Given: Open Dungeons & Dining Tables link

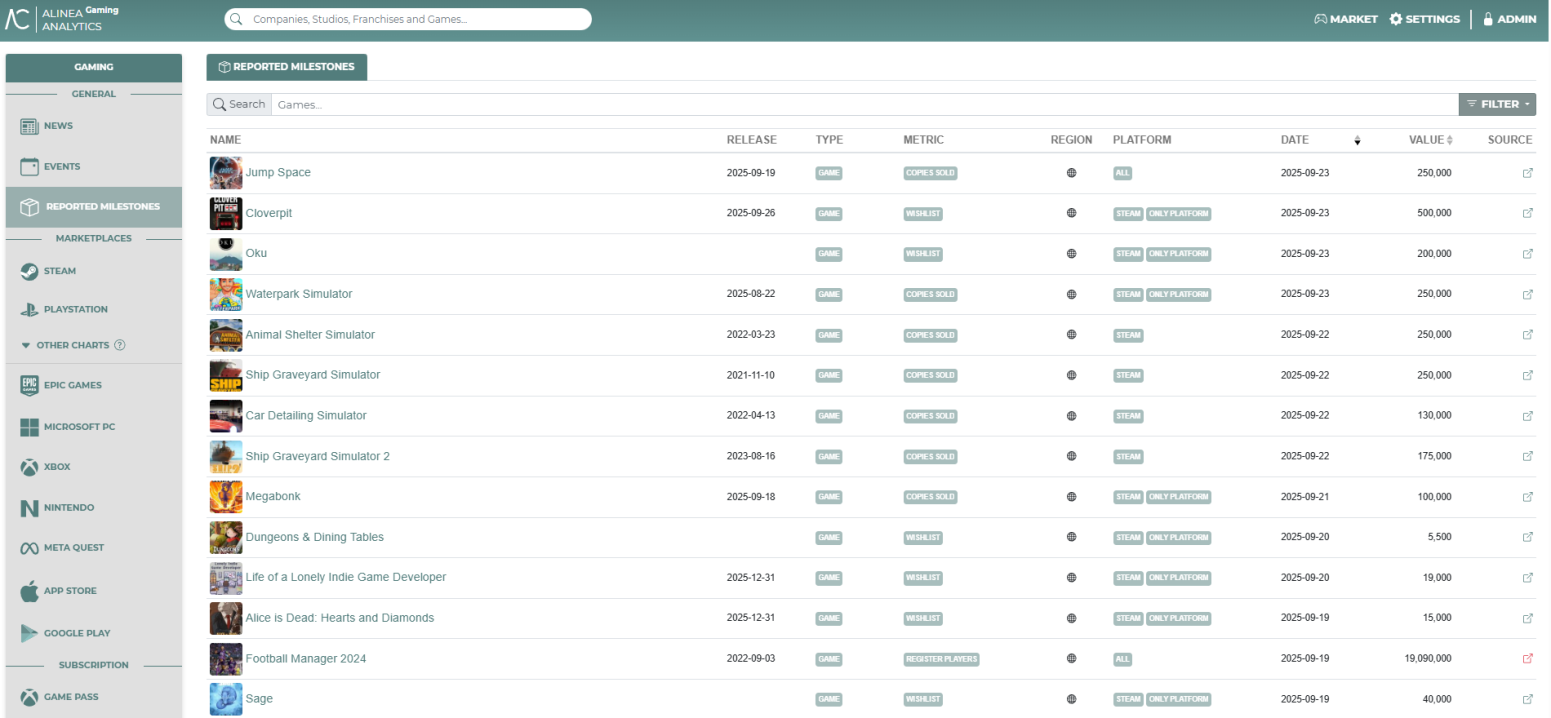Looking at the screenshot, I should point(314,537).
